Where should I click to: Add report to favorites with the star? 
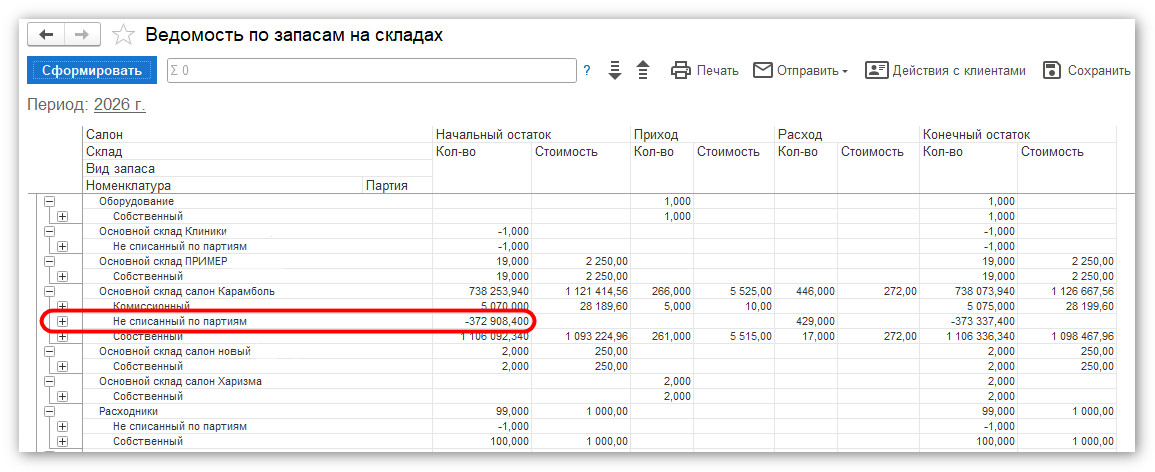pos(123,35)
